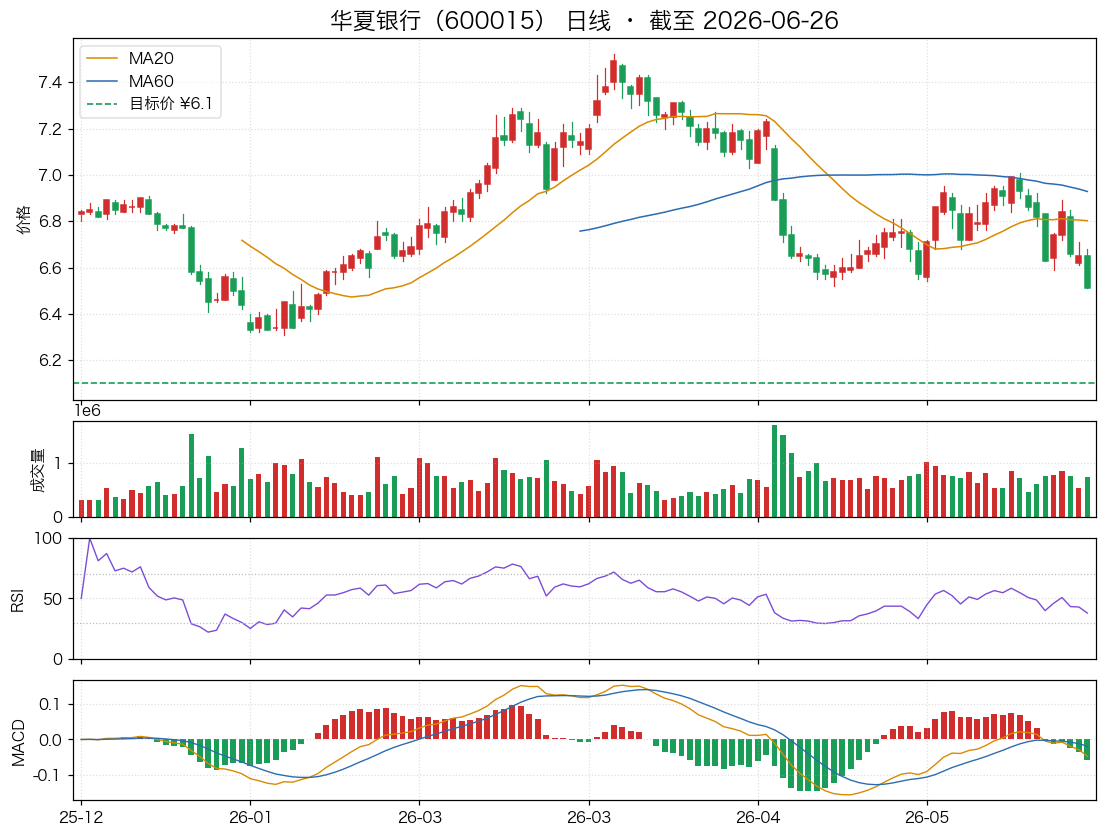Click the MACD axis label

point(18,743)
